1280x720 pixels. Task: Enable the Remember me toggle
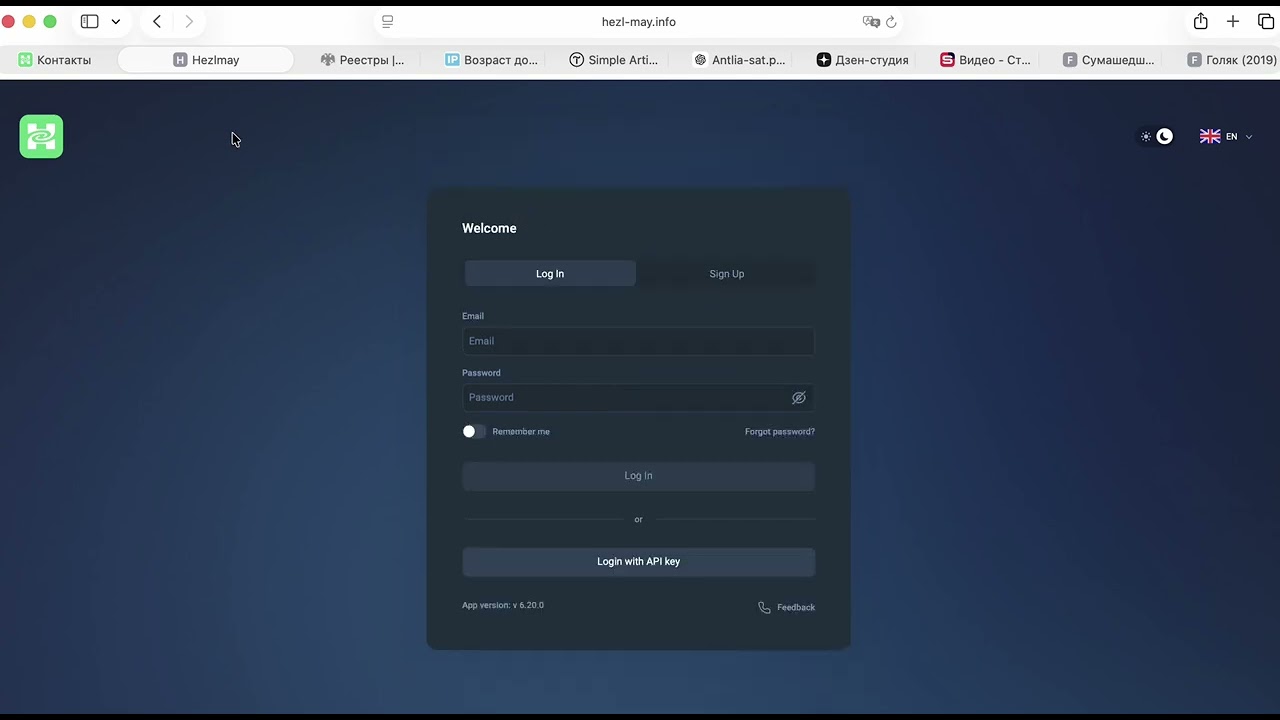tap(474, 432)
